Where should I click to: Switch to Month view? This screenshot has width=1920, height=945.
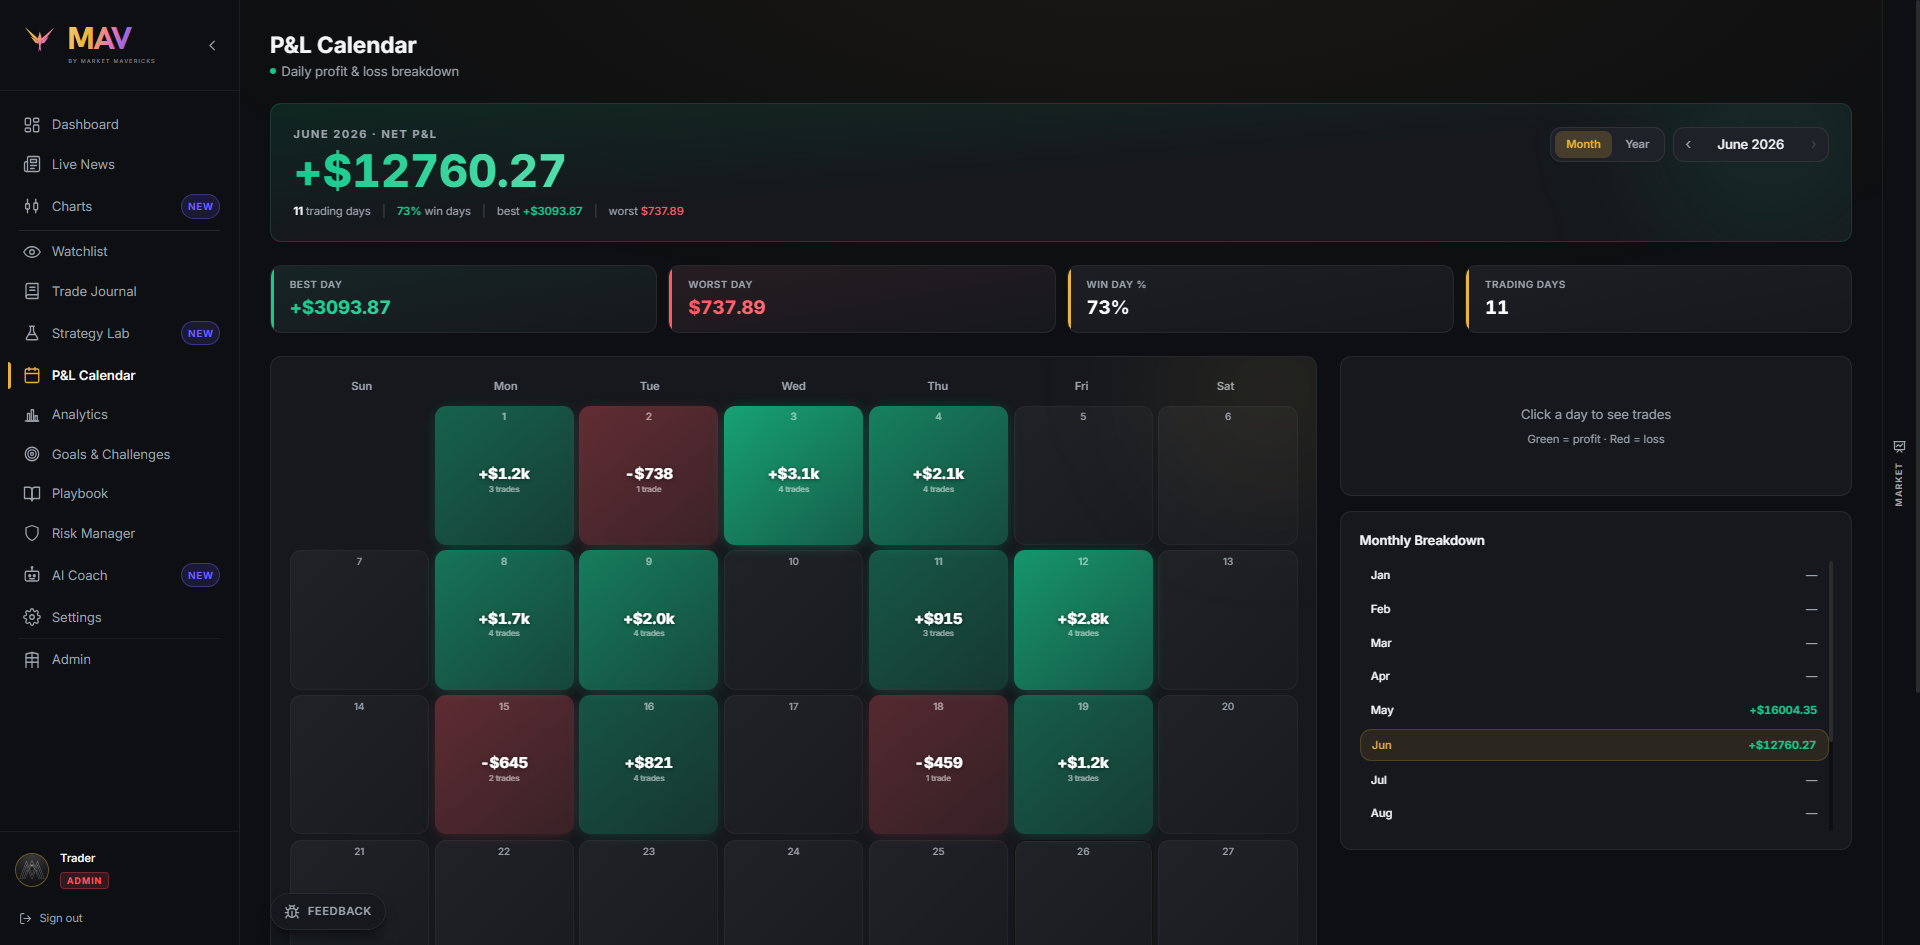pos(1583,145)
